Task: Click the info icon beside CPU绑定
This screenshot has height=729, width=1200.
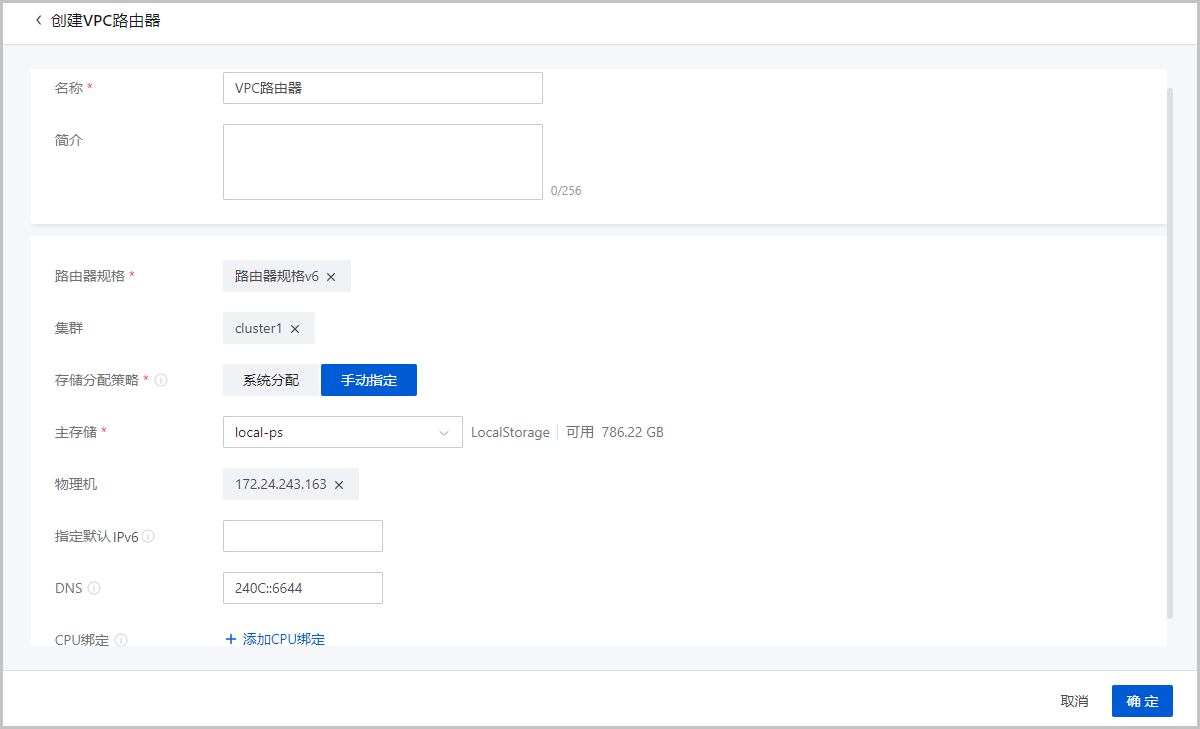Action: point(120,640)
